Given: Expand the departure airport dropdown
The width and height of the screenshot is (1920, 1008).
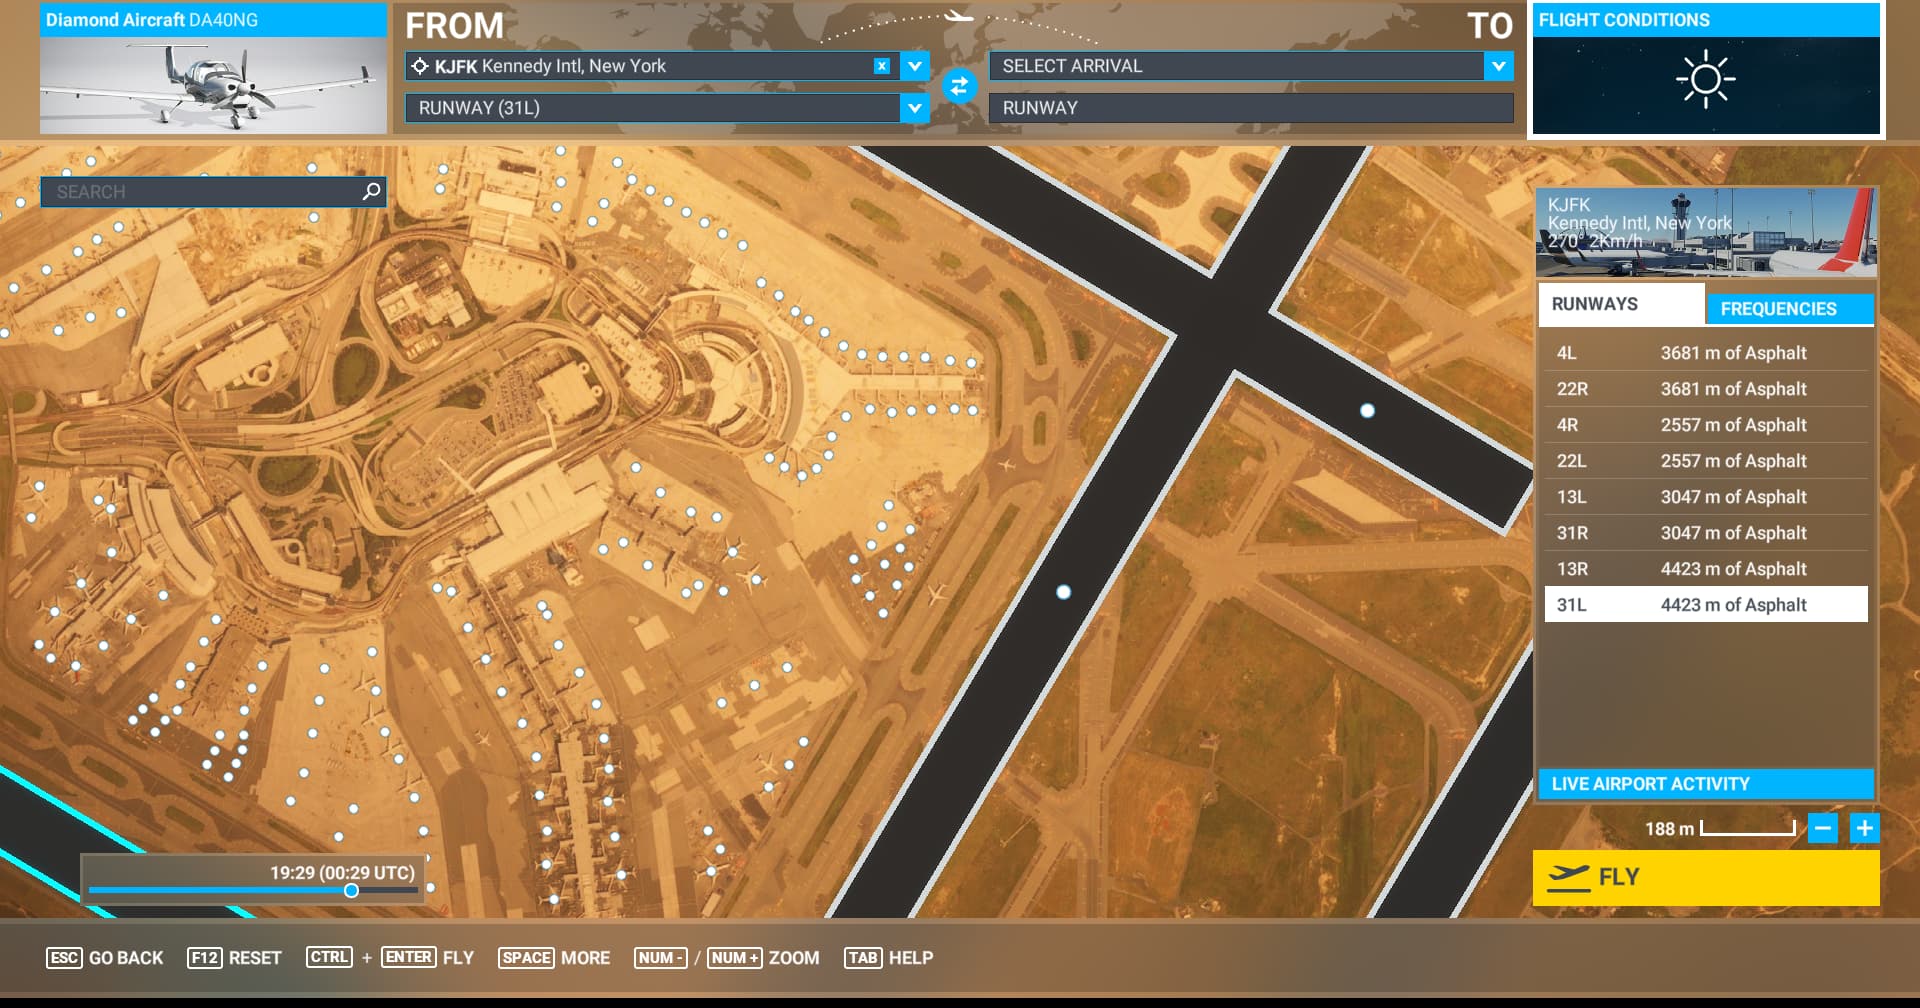Looking at the screenshot, I should tap(914, 66).
